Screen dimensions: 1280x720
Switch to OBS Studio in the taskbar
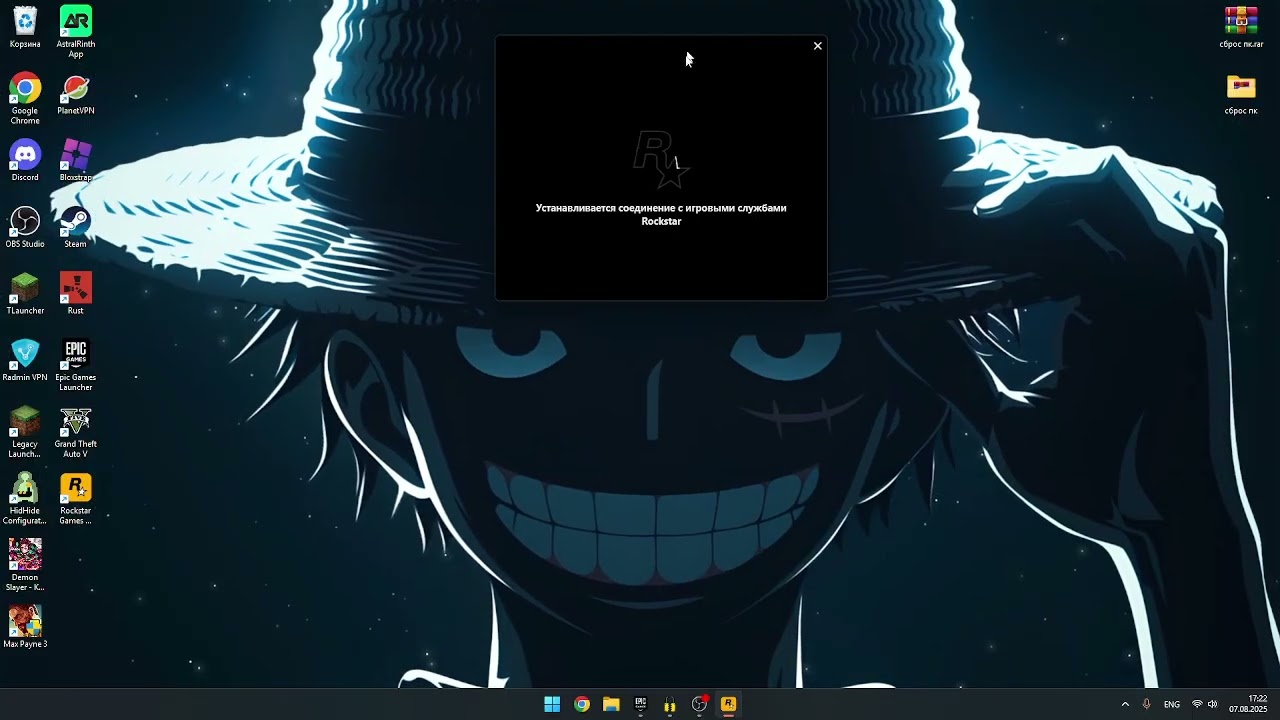700,704
